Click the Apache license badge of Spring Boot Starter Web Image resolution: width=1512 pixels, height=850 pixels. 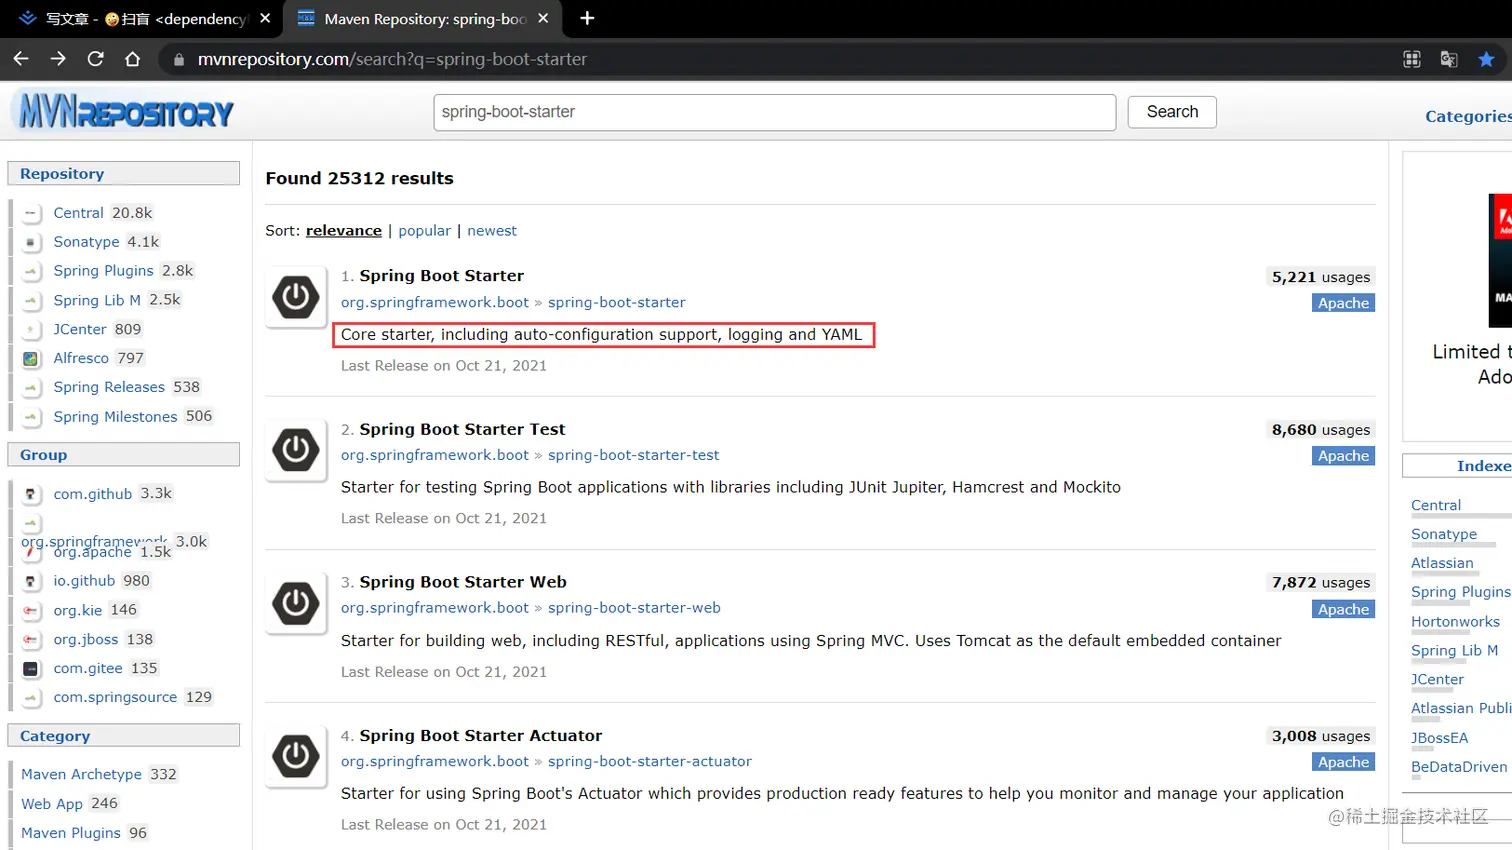tap(1343, 609)
